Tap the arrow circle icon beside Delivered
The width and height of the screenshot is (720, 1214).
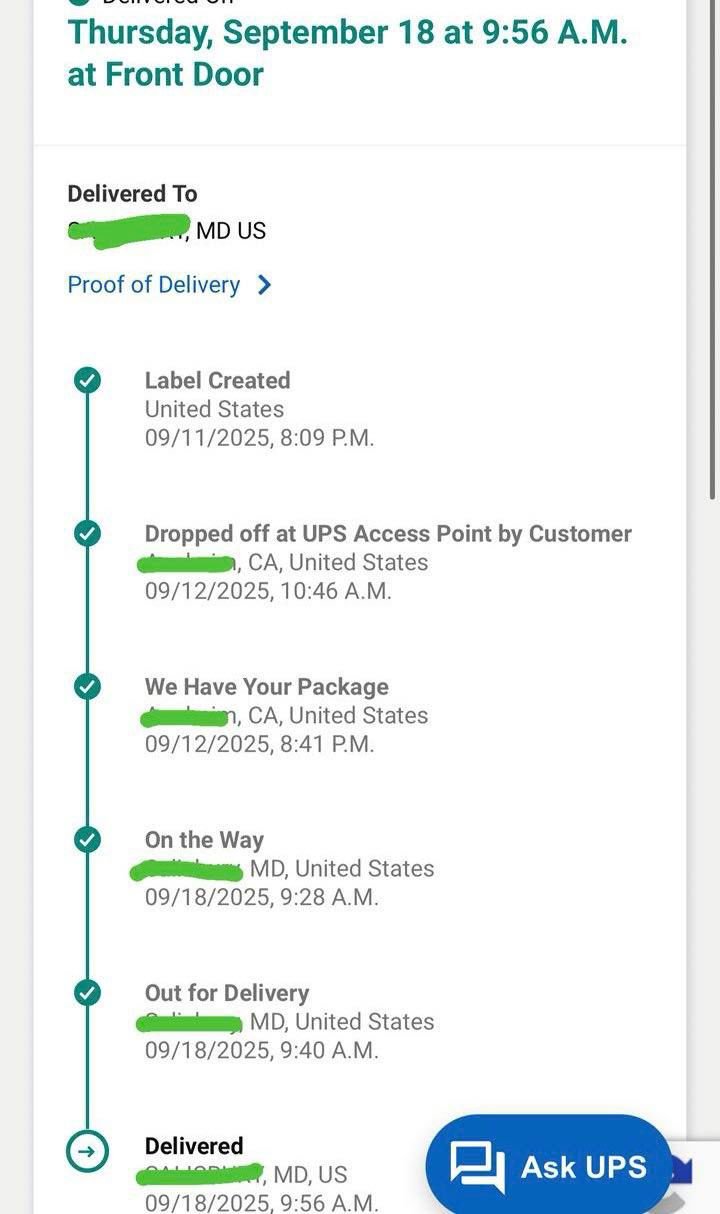tap(88, 1152)
